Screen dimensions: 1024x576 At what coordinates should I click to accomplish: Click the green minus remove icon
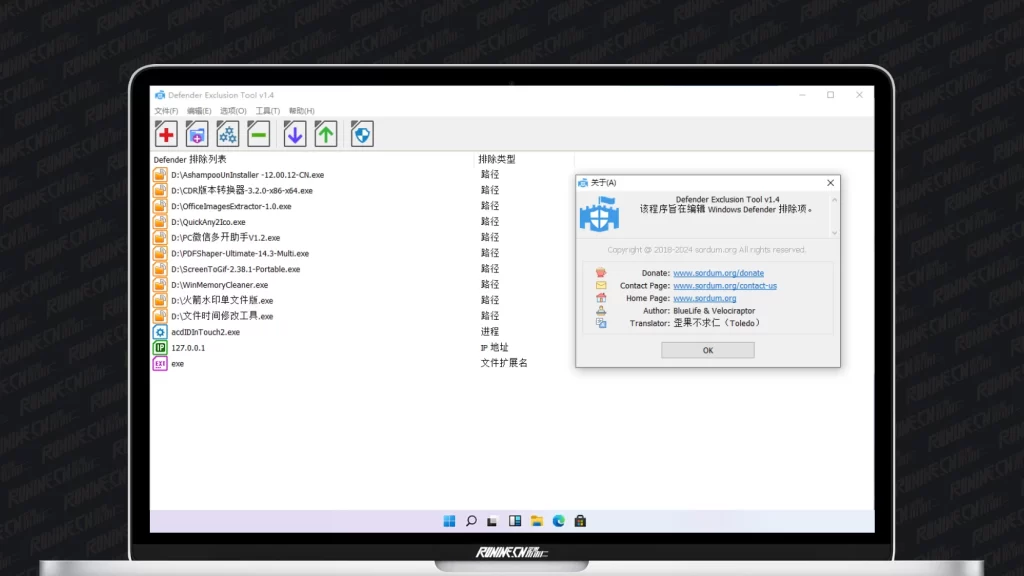pos(259,134)
